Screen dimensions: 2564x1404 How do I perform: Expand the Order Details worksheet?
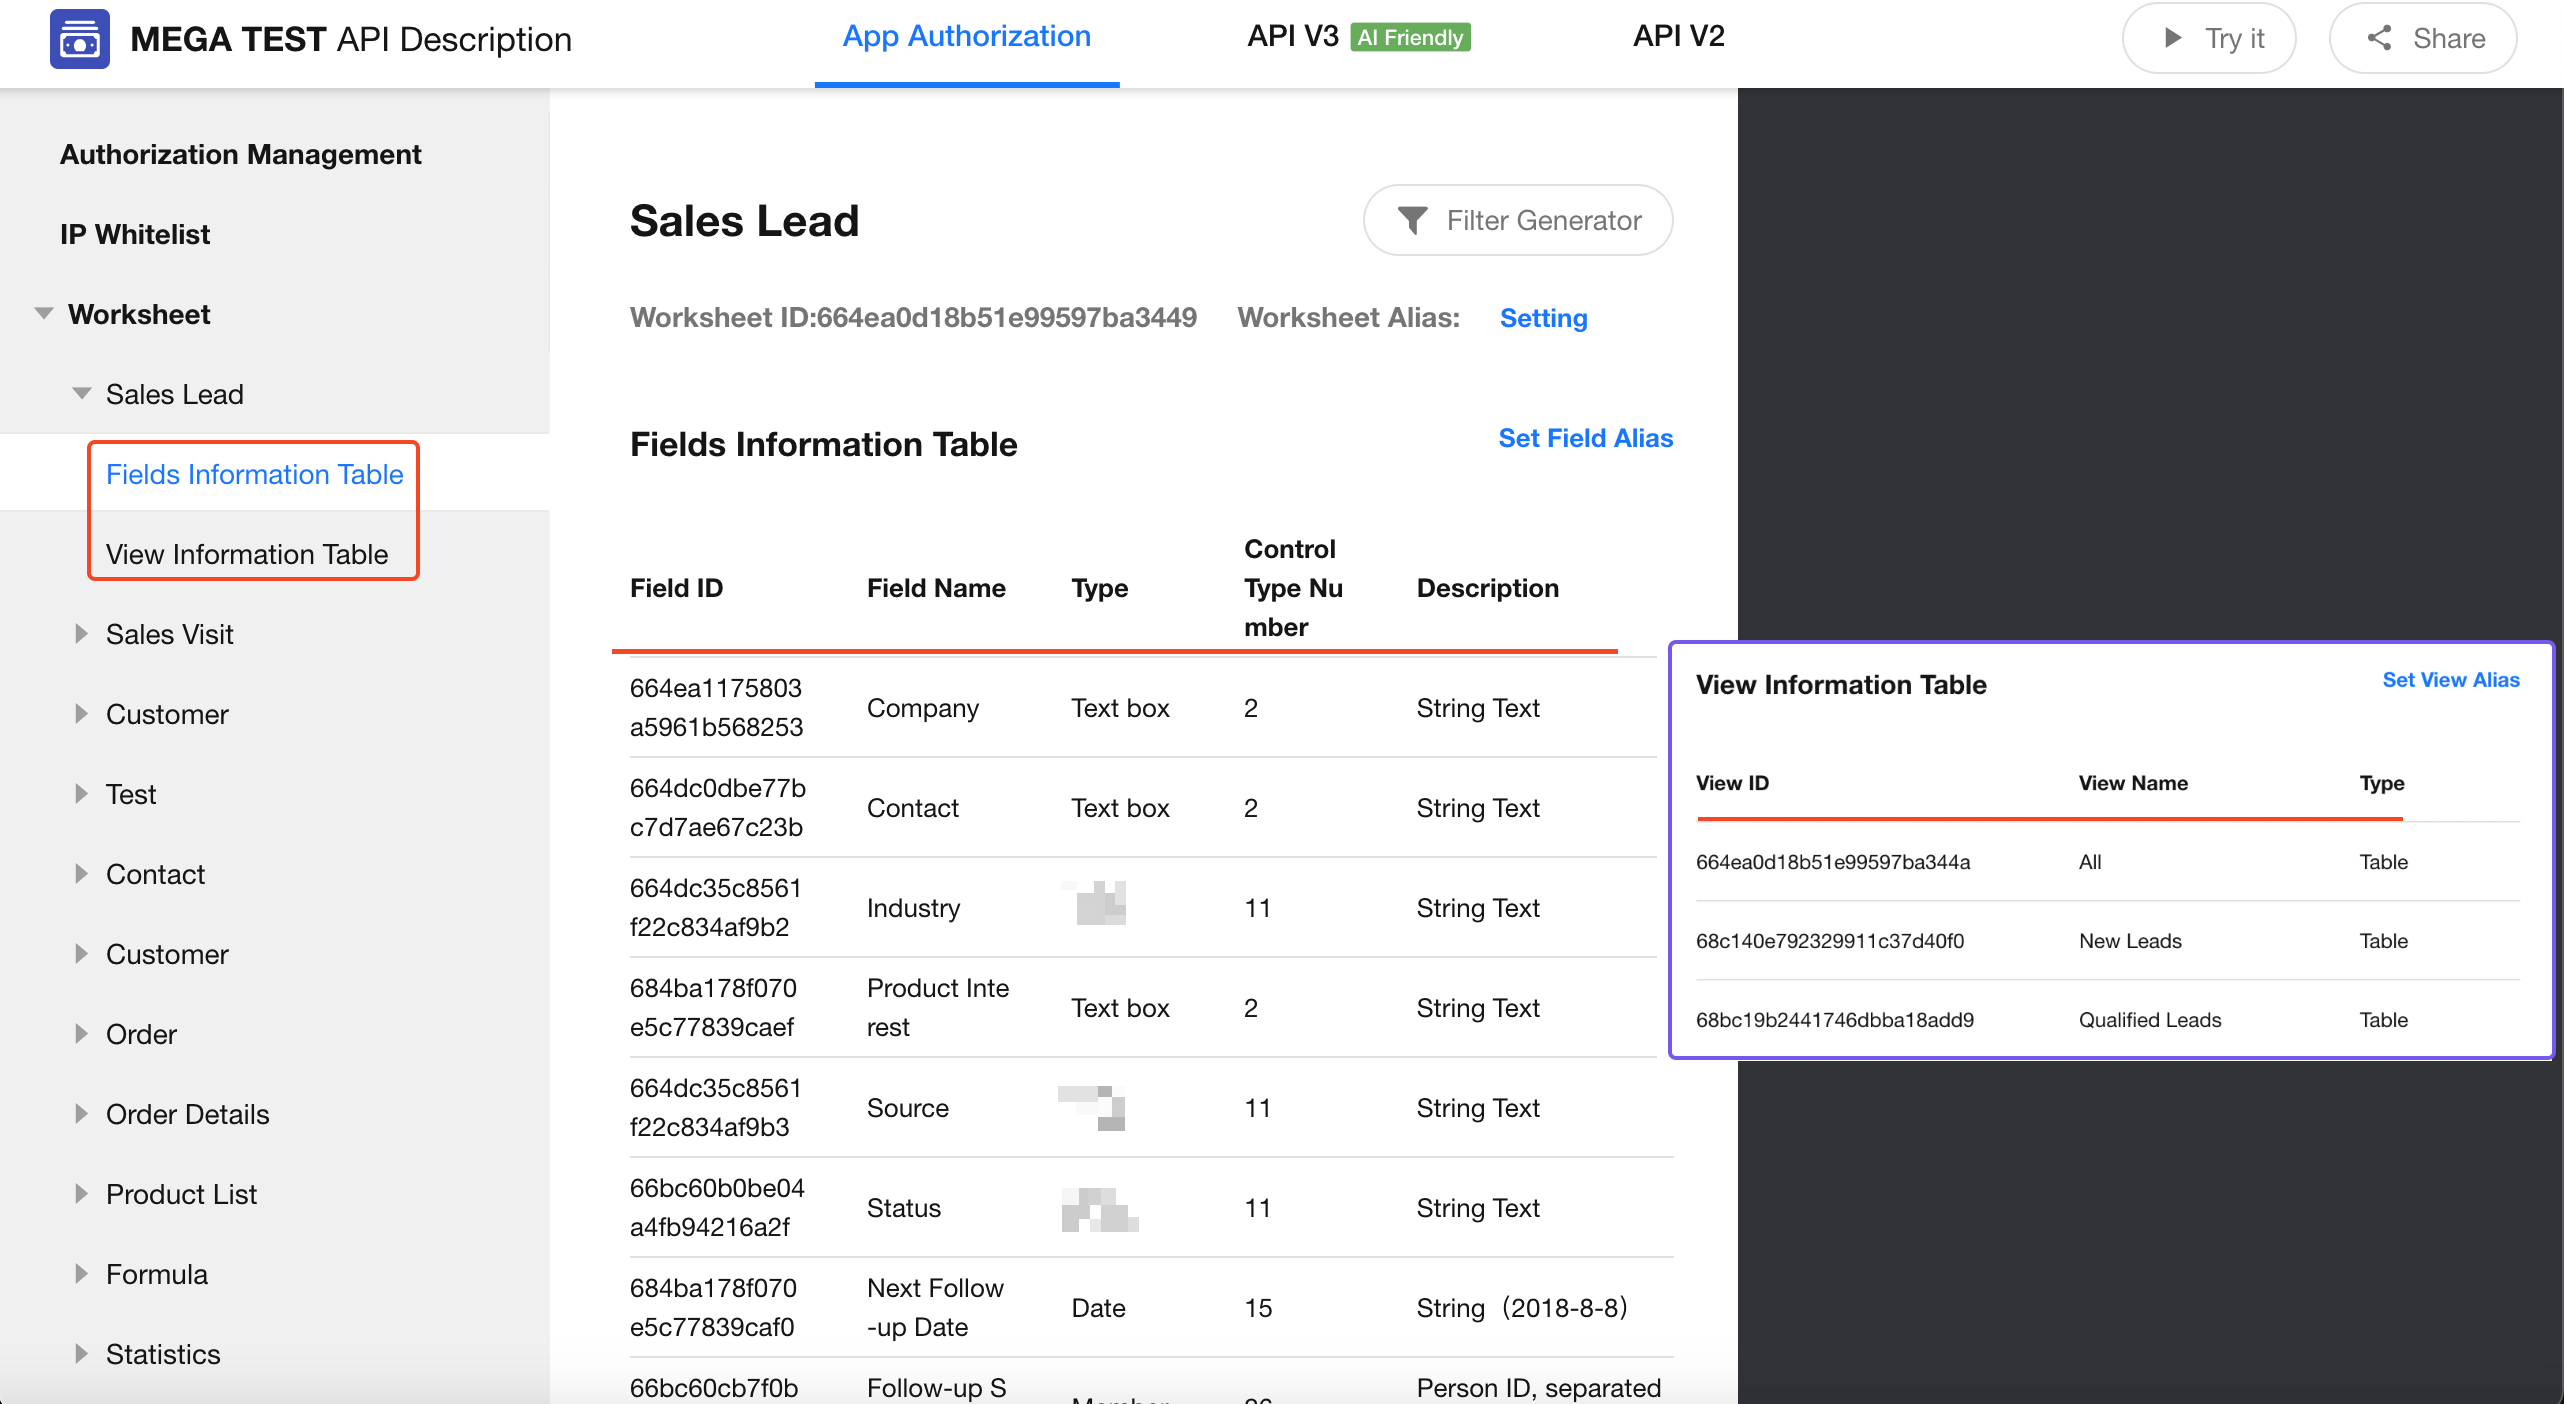point(82,1114)
